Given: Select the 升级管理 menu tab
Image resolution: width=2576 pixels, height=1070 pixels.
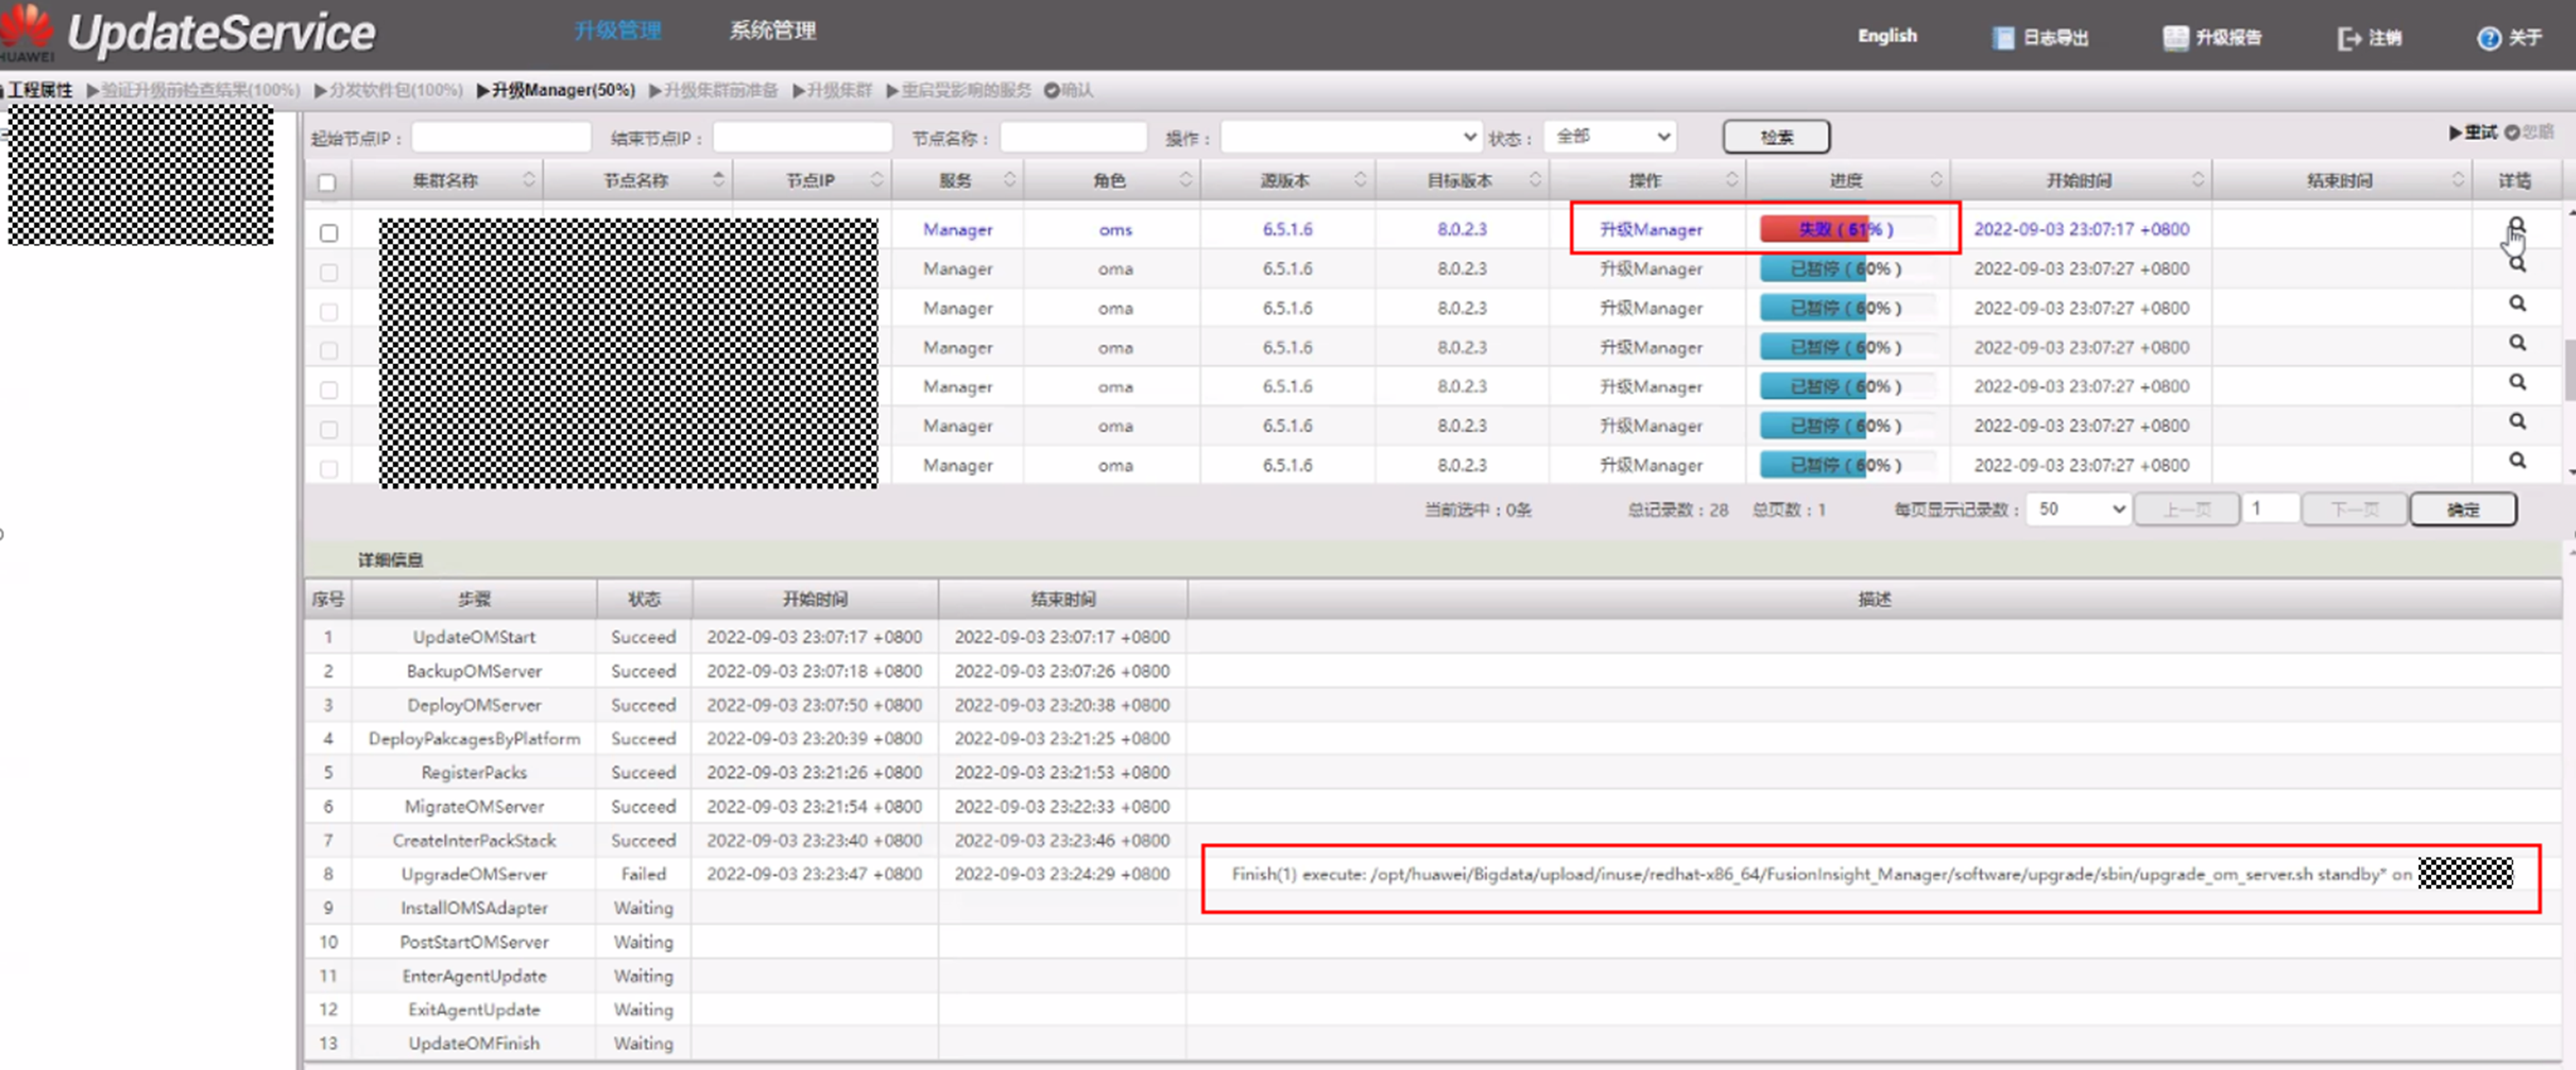Looking at the screenshot, I should [617, 31].
